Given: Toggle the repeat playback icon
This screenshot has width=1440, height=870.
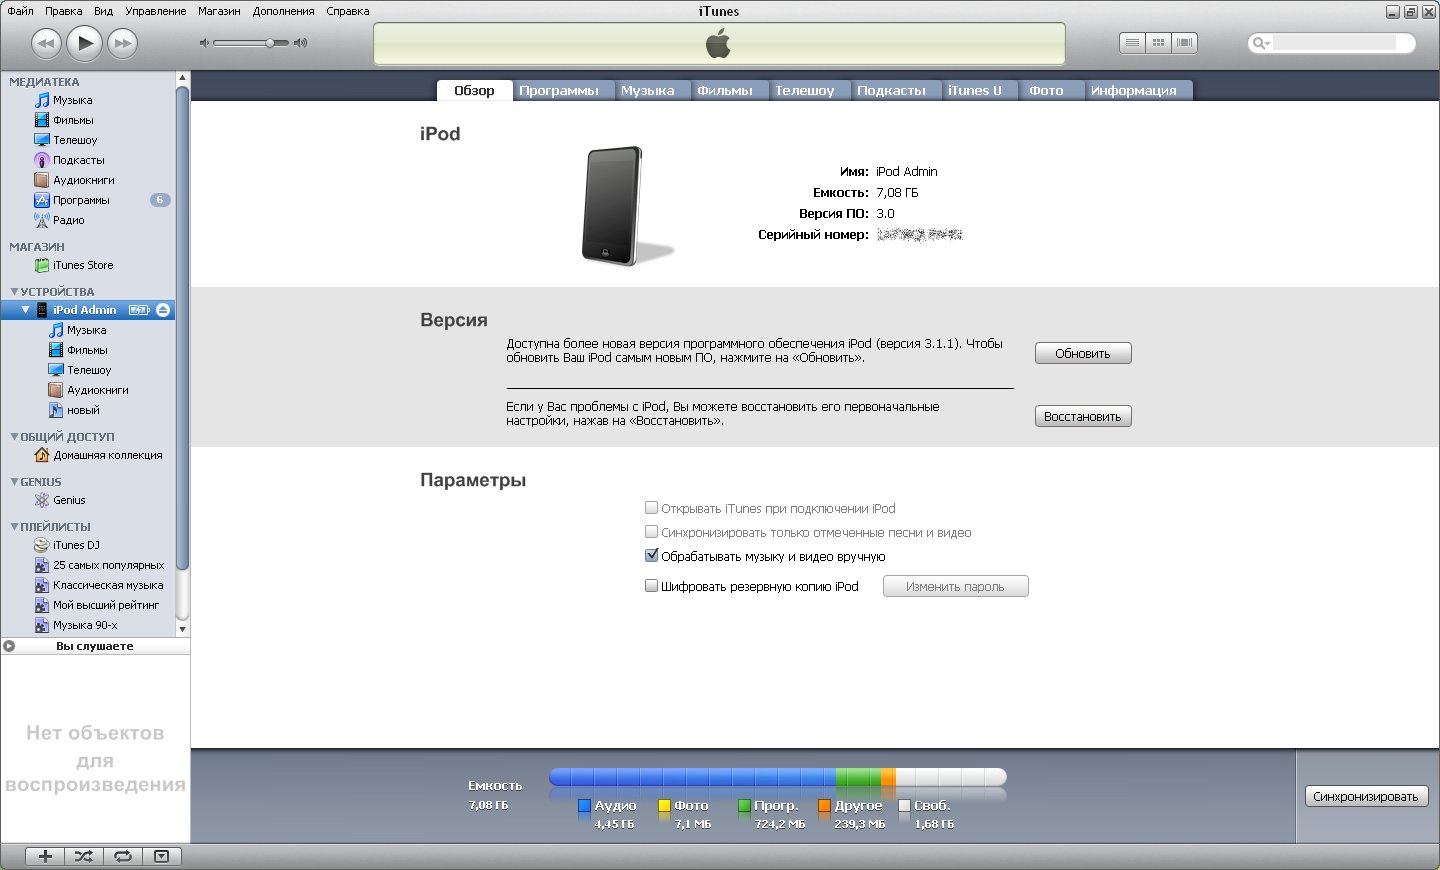Looking at the screenshot, I should pos(123,856).
